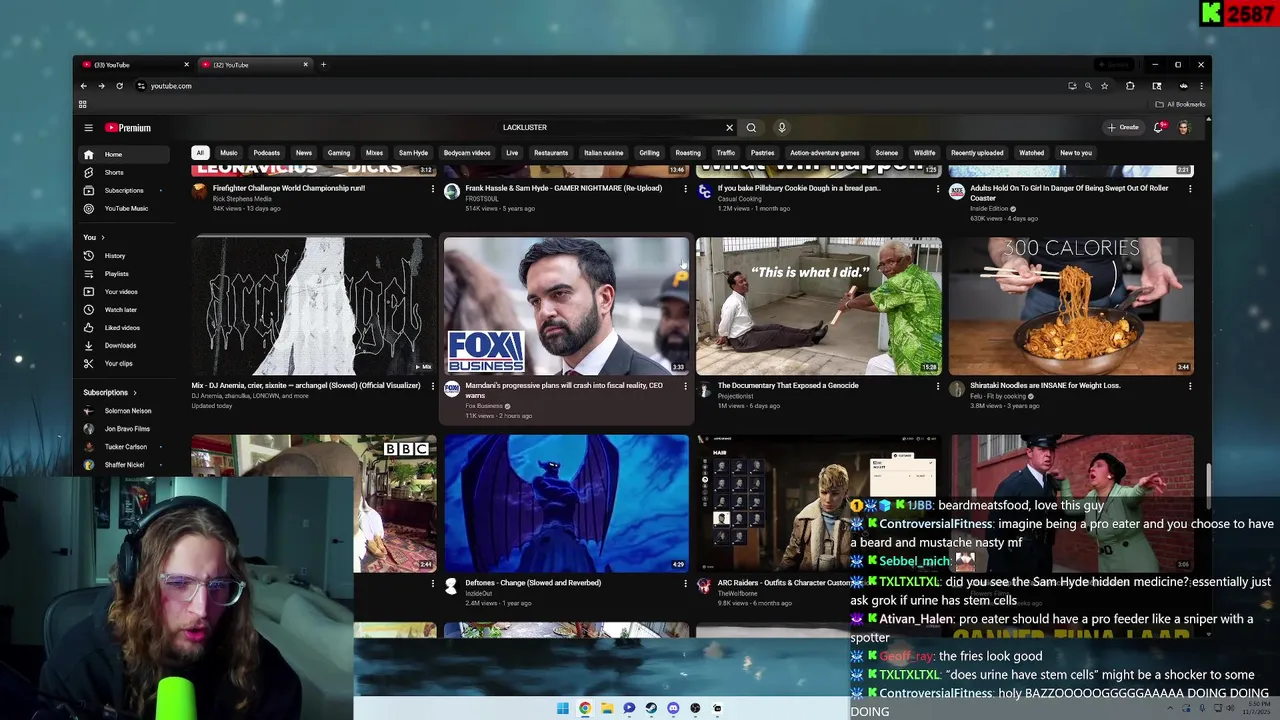Open the account avatar menu

tap(1184, 127)
